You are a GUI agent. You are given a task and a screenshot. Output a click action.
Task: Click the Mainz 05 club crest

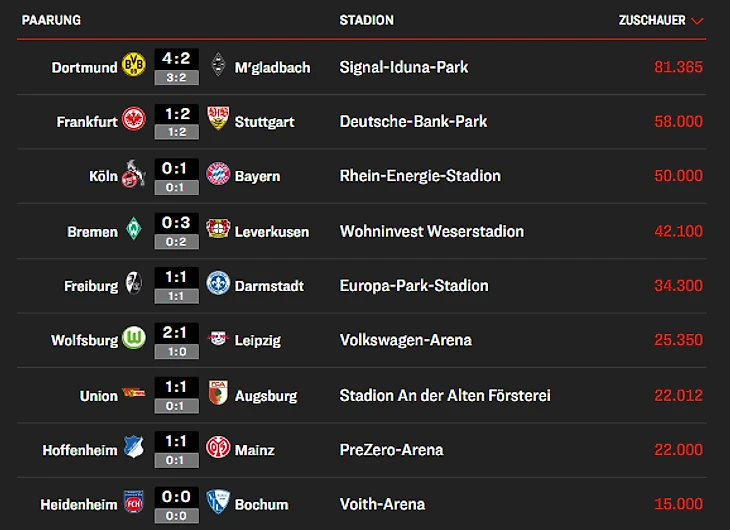click(x=218, y=448)
